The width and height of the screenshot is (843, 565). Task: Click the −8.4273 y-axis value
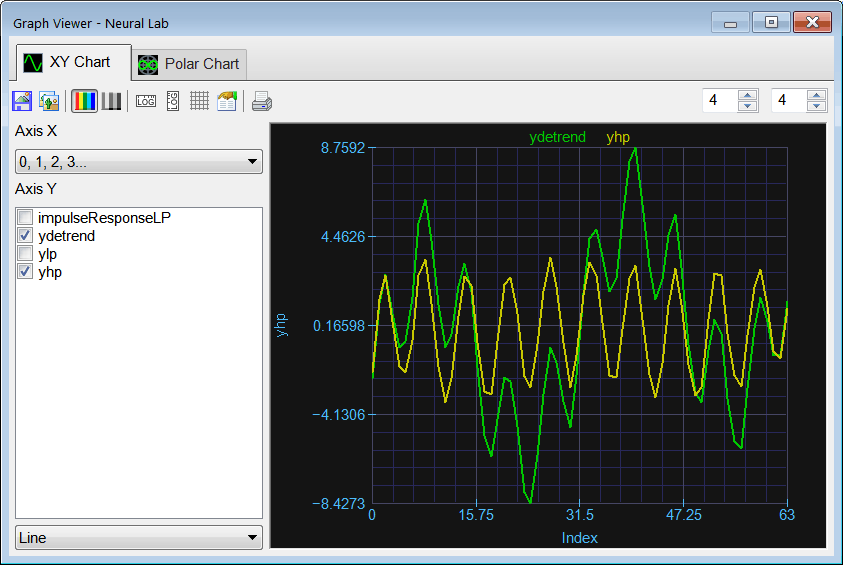point(339,504)
